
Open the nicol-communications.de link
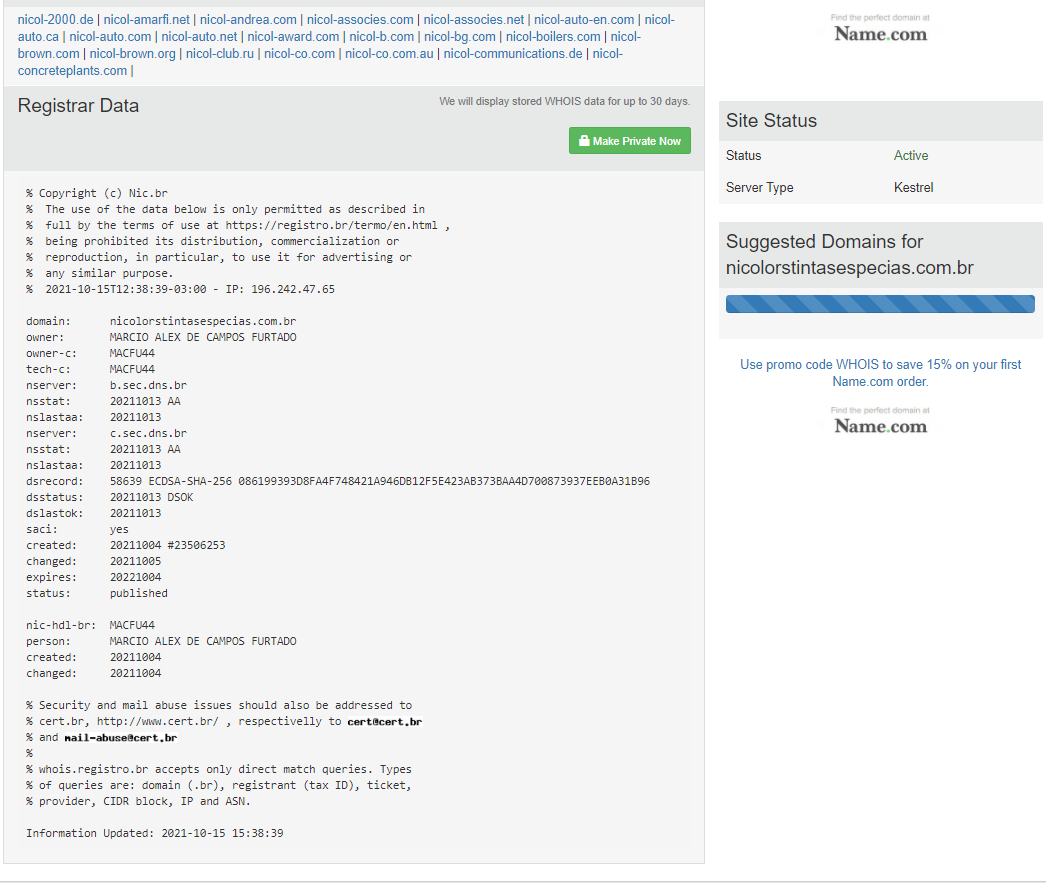tap(512, 53)
